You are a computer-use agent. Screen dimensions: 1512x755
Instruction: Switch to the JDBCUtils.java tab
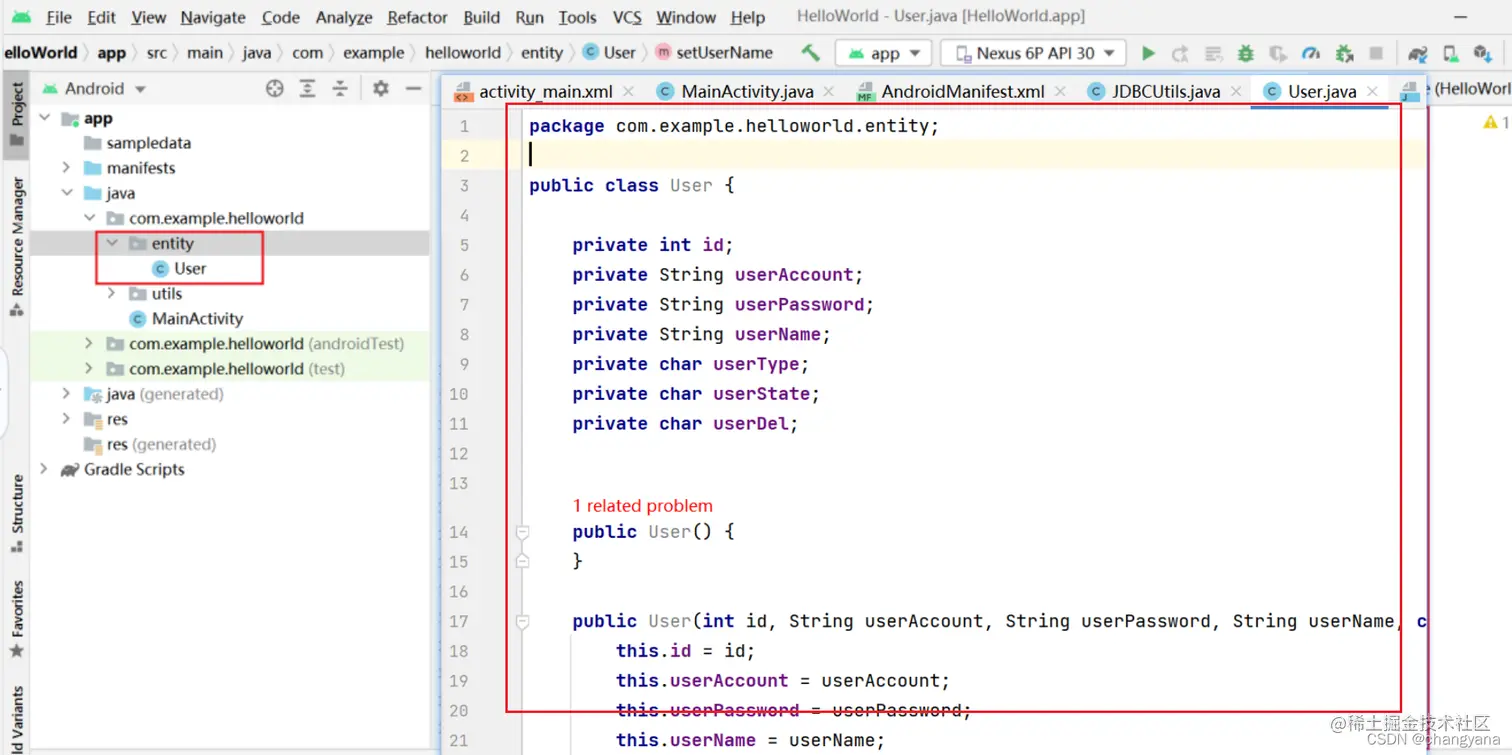[x=1166, y=91]
